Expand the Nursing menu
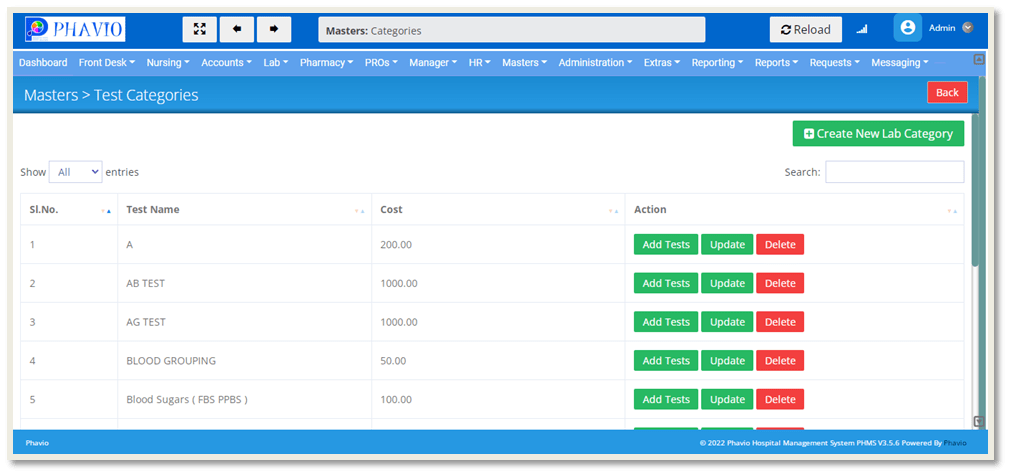The height and width of the screenshot is (475, 1009). coord(168,62)
